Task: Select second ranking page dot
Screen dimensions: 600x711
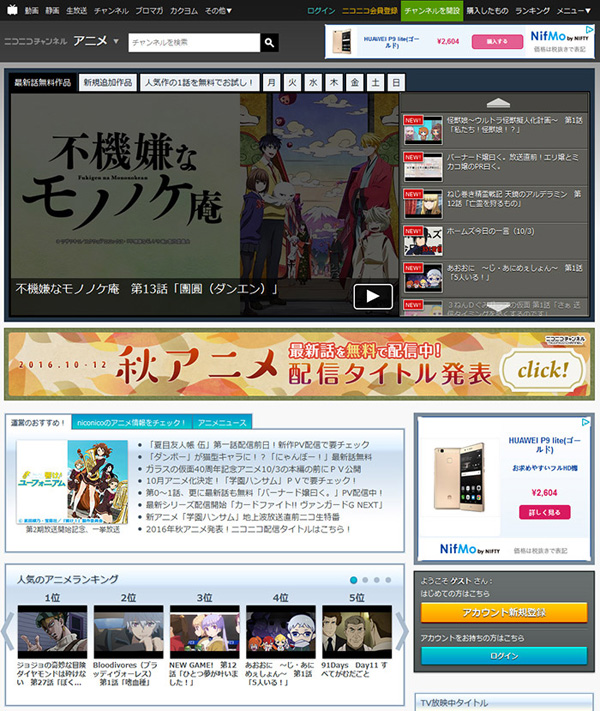Action: [365, 580]
